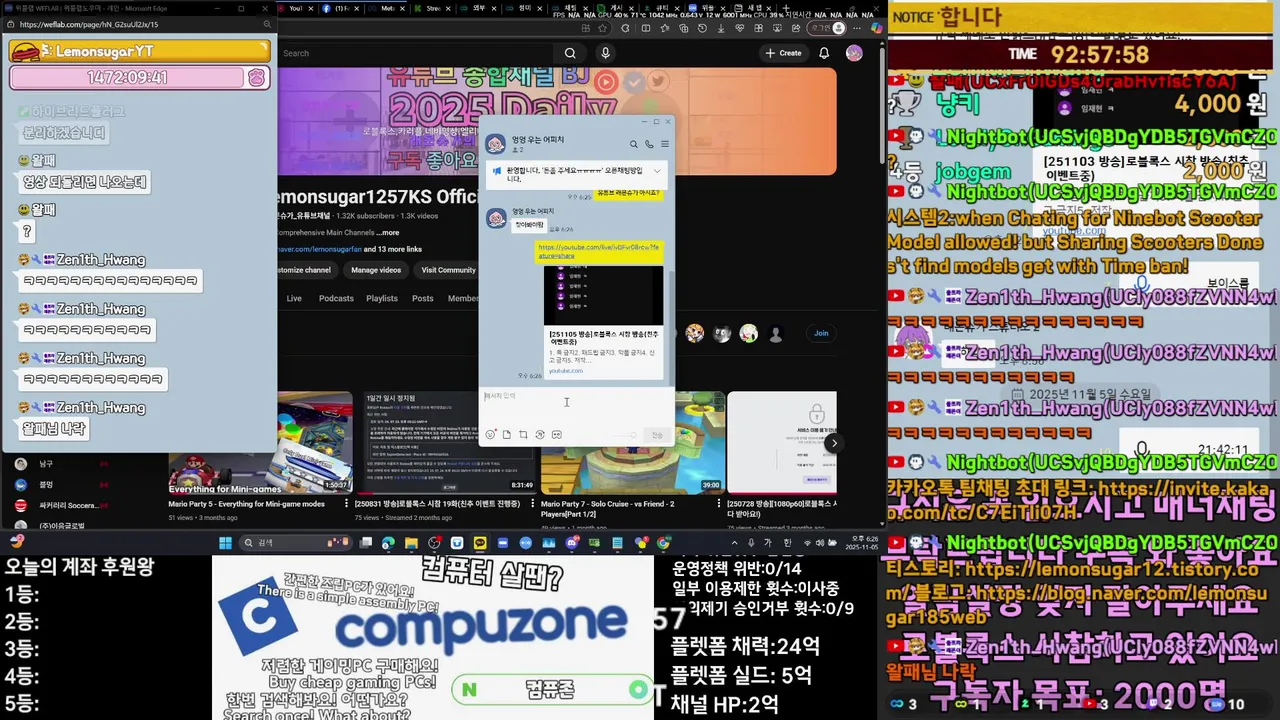
Task: Switch to the Posts channel tab
Action: pos(423,298)
